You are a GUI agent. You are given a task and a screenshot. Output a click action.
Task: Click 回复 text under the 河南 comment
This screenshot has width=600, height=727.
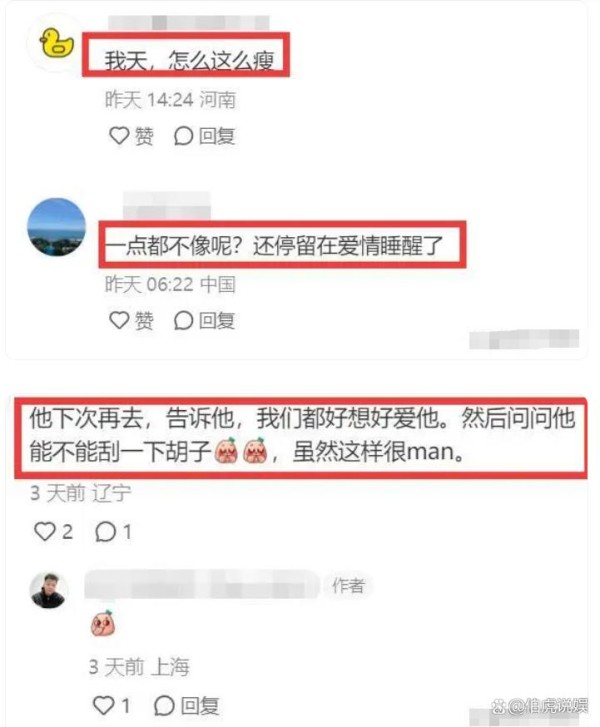click(x=217, y=136)
